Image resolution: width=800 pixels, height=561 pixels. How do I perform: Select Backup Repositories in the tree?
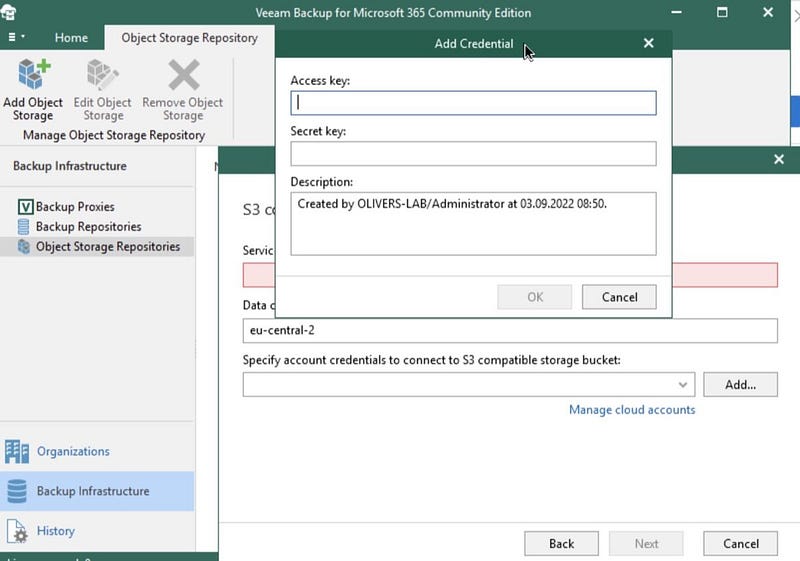tap(88, 226)
